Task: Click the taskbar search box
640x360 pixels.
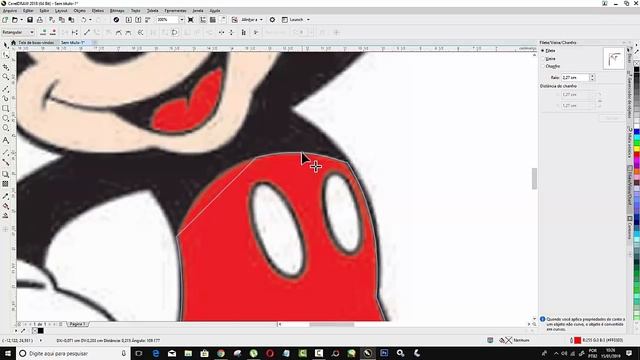Action: click(x=73, y=353)
